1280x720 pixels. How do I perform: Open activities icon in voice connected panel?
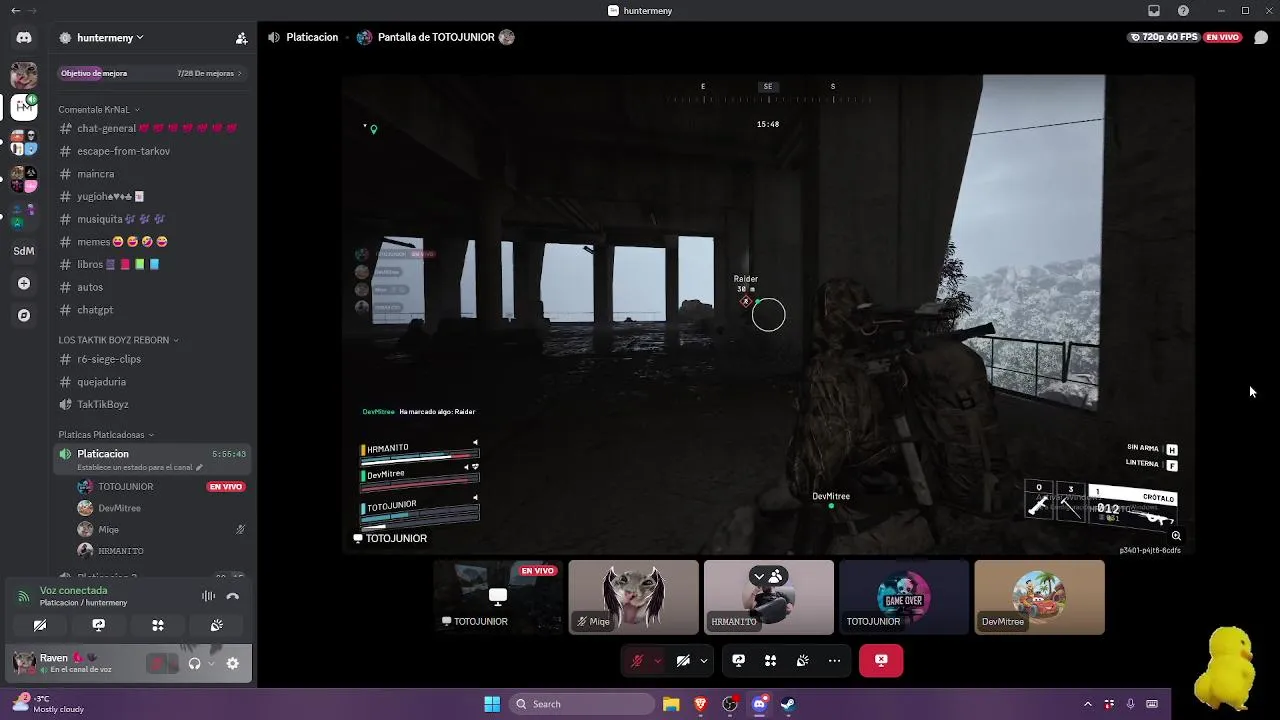click(x=157, y=625)
